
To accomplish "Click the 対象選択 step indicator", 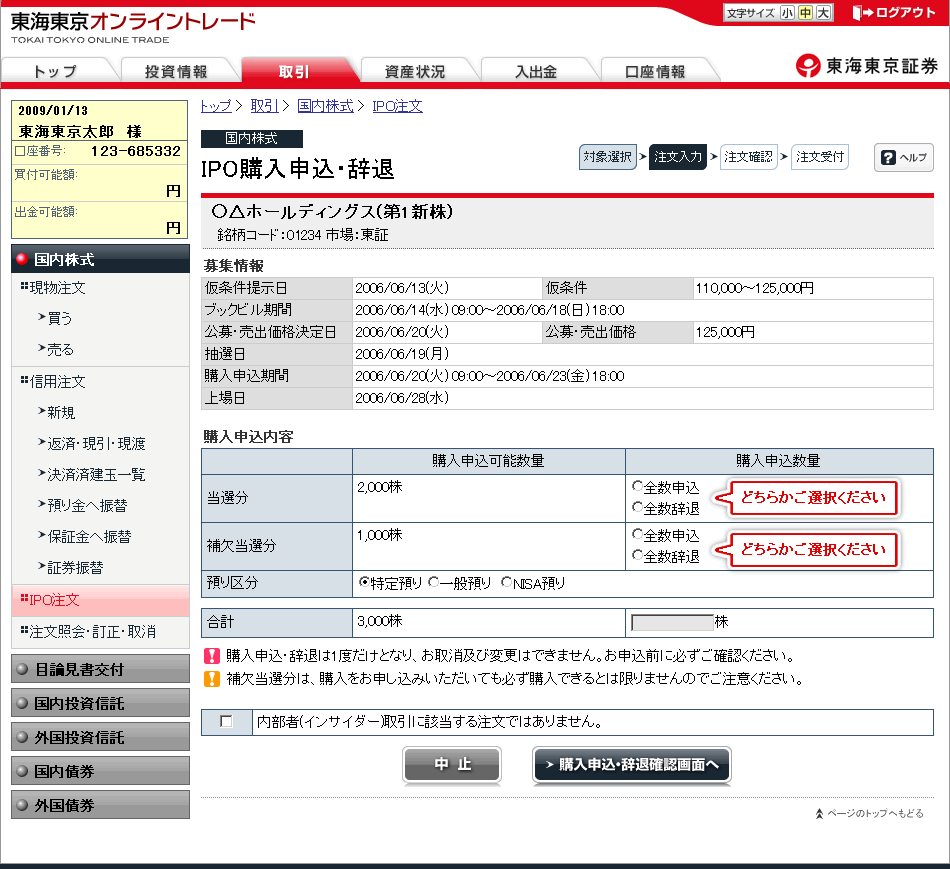I will [x=608, y=157].
